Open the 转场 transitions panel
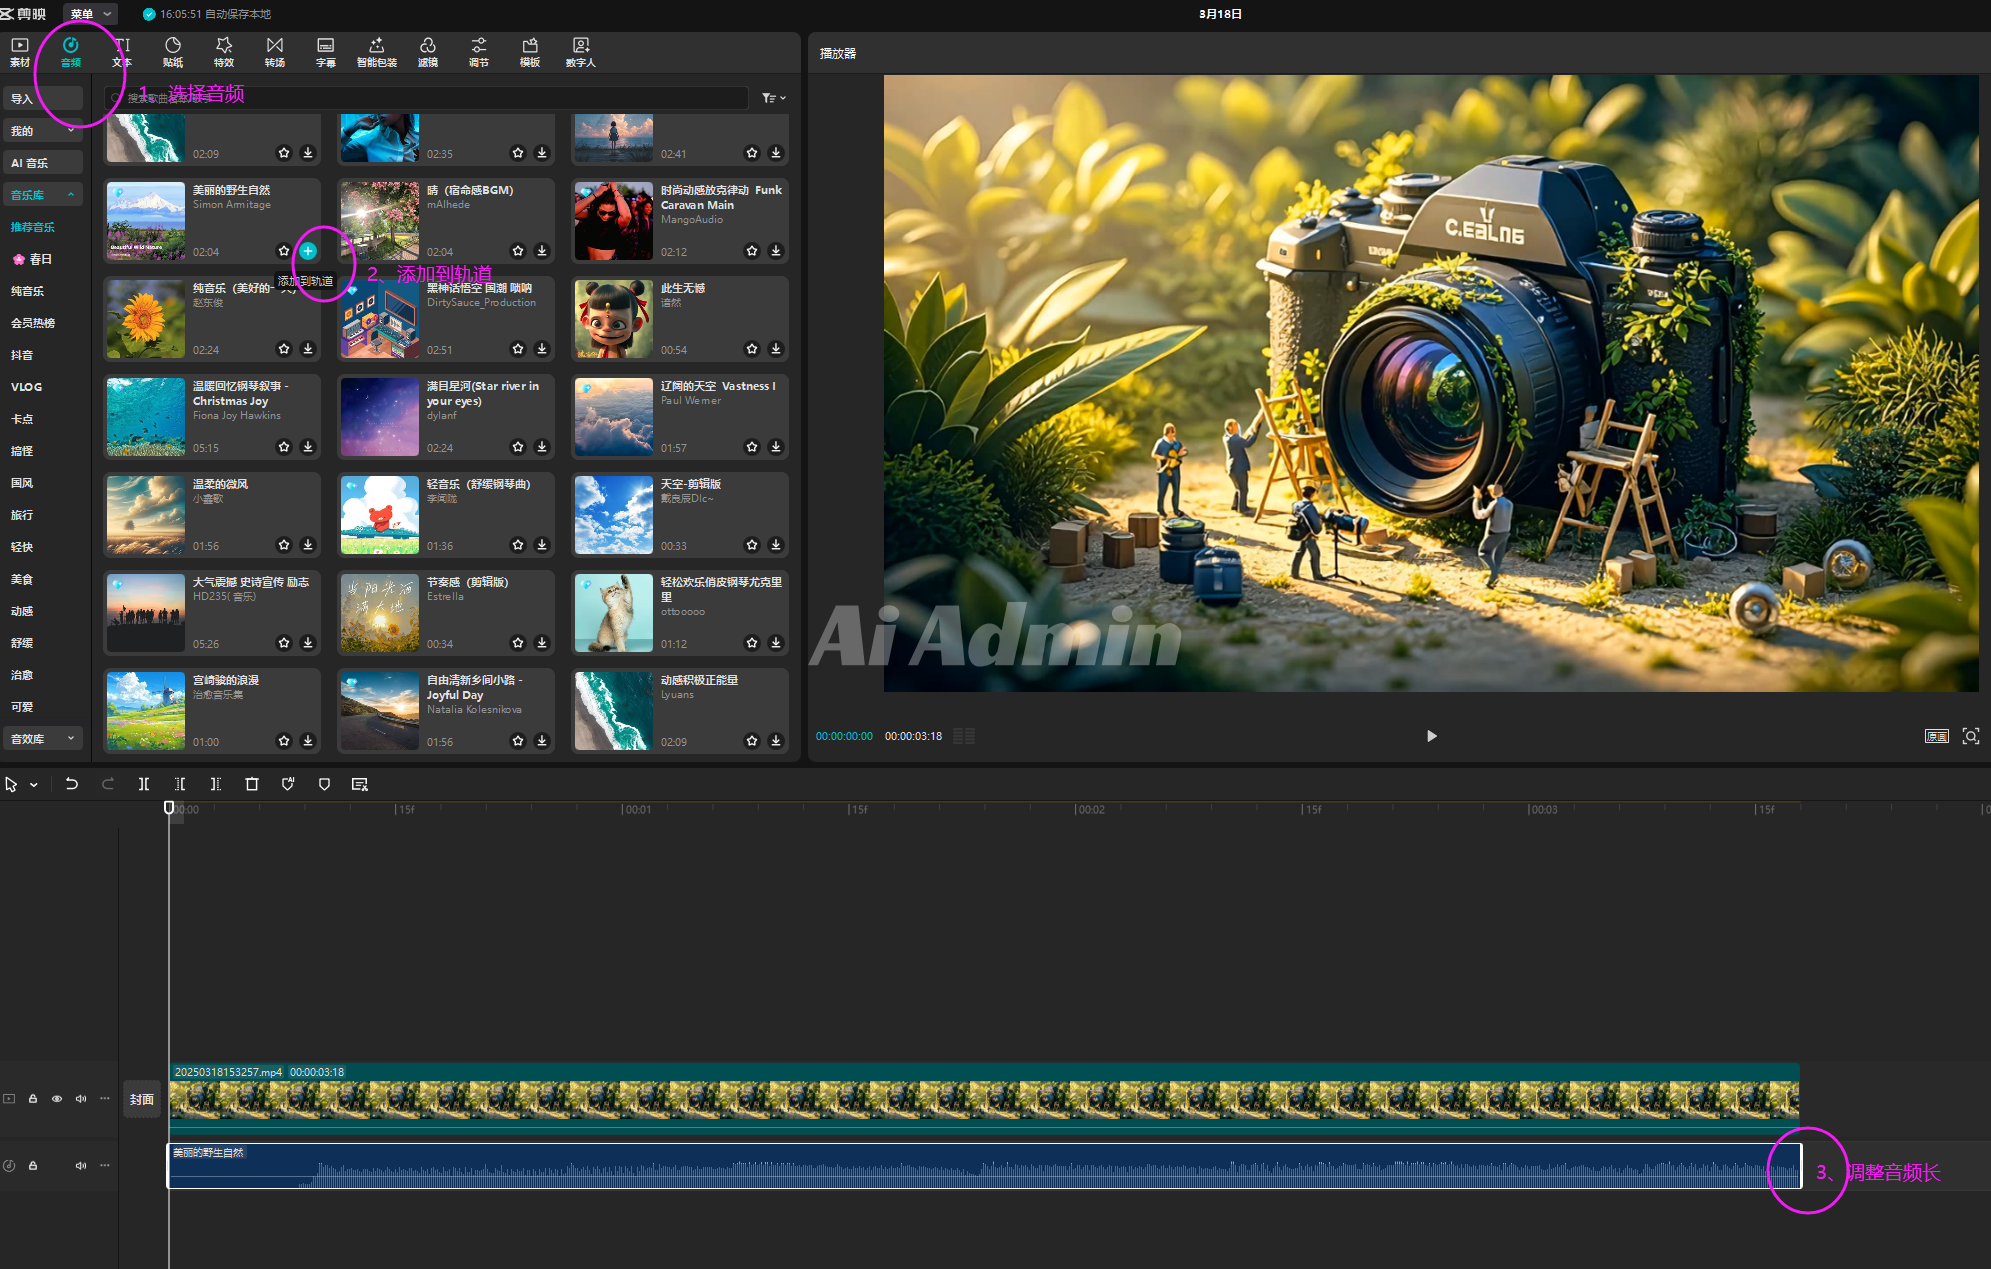Viewport: 1991px width, 1269px height. click(275, 51)
